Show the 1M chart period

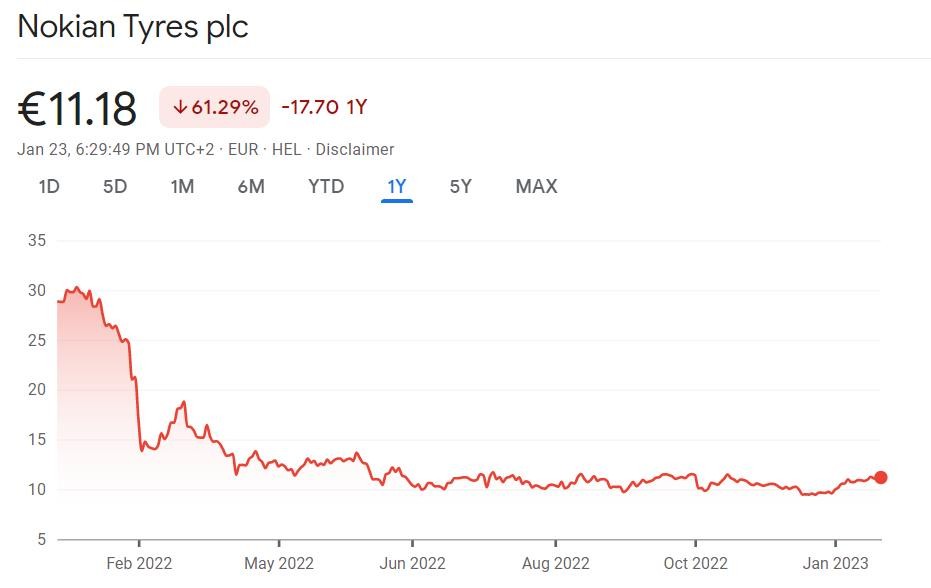182,186
